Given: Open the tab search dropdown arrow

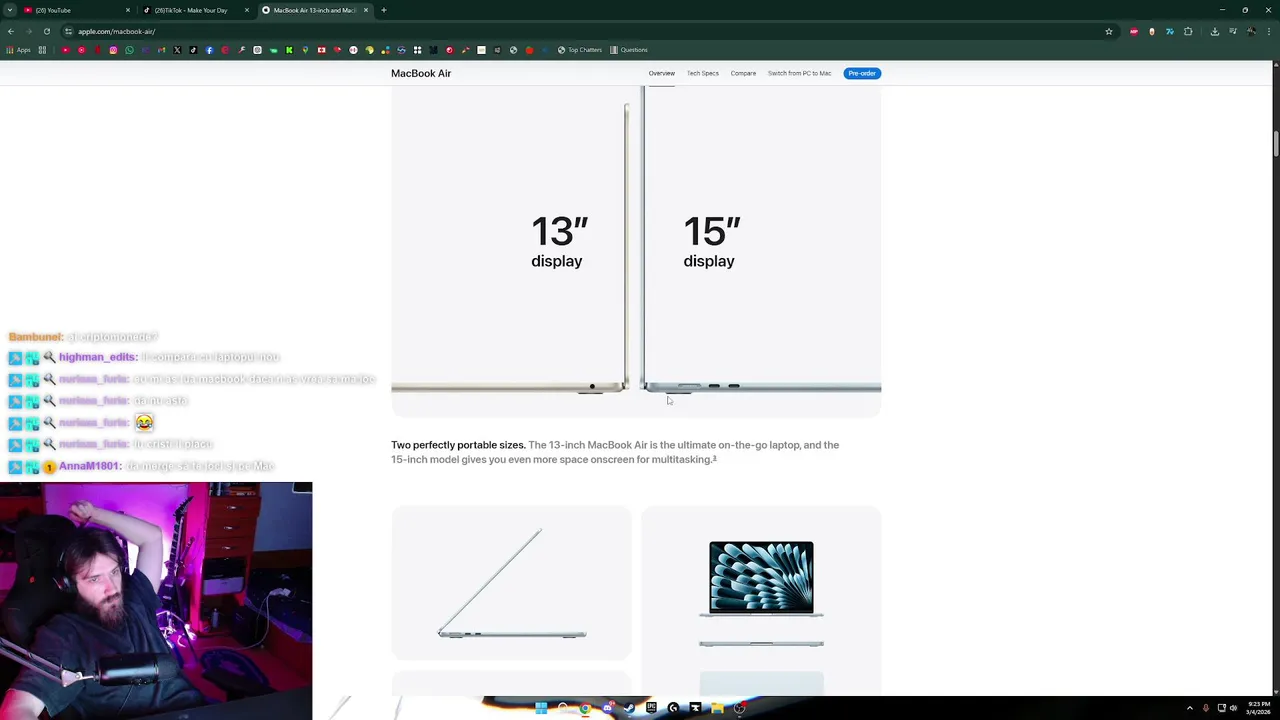Looking at the screenshot, I should pos(9,10).
